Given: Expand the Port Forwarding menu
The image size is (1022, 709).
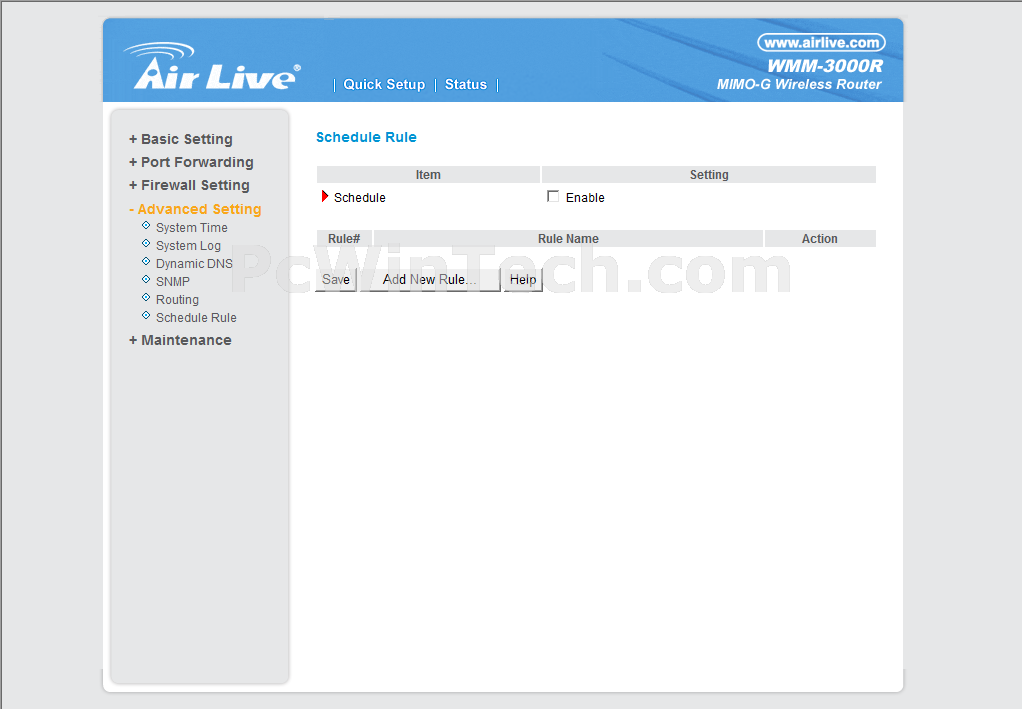Looking at the screenshot, I should (x=191, y=162).
